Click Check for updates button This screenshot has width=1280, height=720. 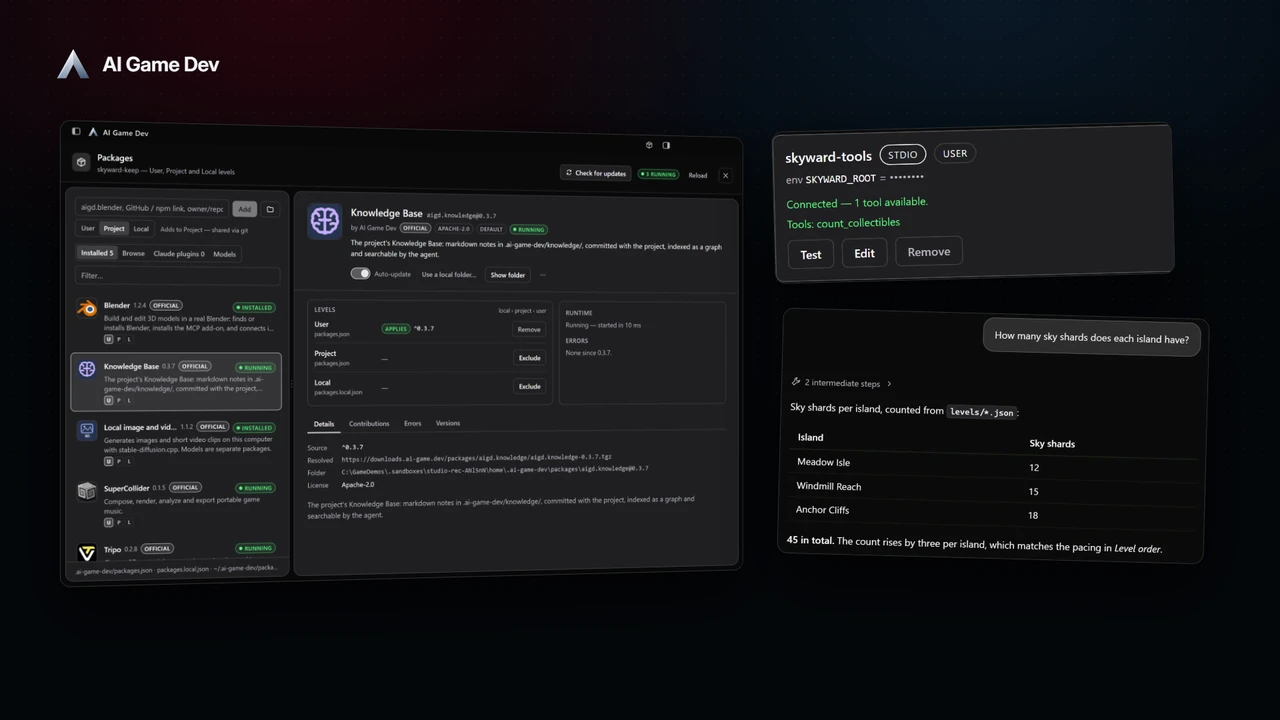[596, 173]
